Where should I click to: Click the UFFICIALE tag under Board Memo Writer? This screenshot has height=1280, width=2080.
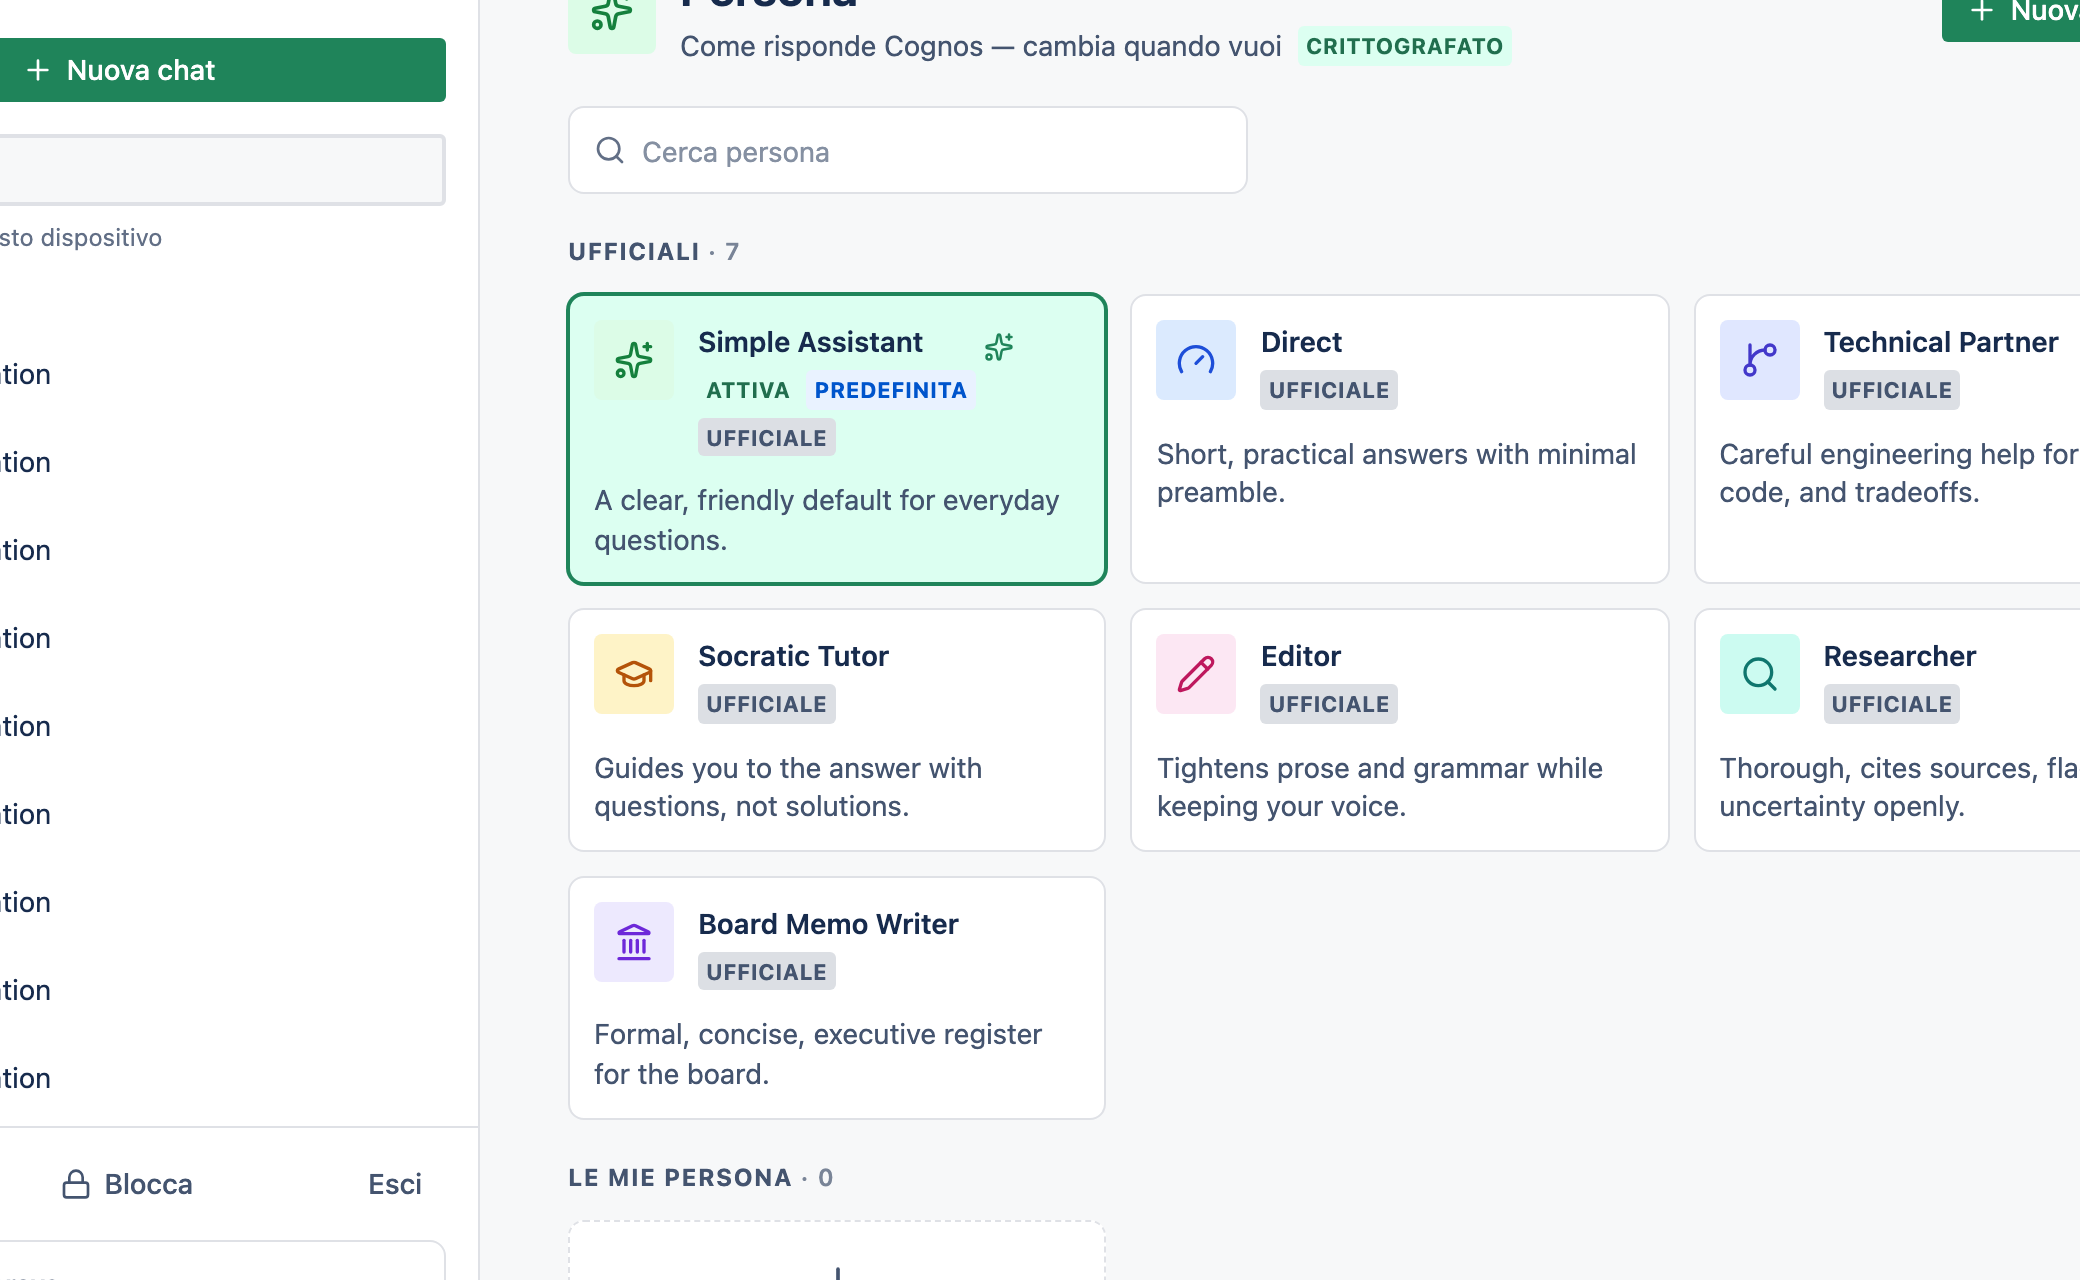(x=767, y=972)
